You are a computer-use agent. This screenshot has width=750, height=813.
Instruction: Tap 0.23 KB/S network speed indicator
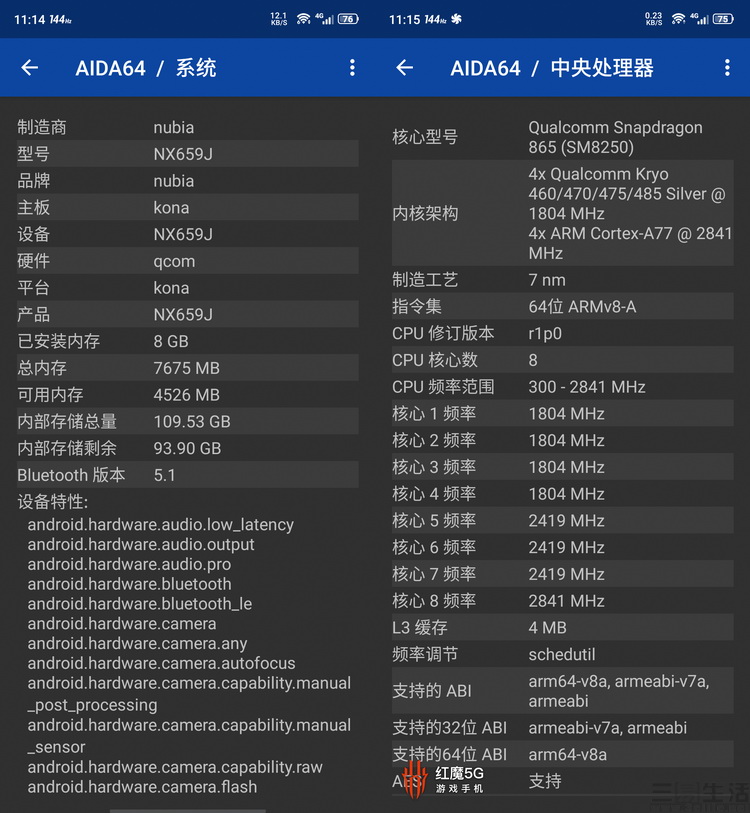pyautogui.click(x=654, y=19)
